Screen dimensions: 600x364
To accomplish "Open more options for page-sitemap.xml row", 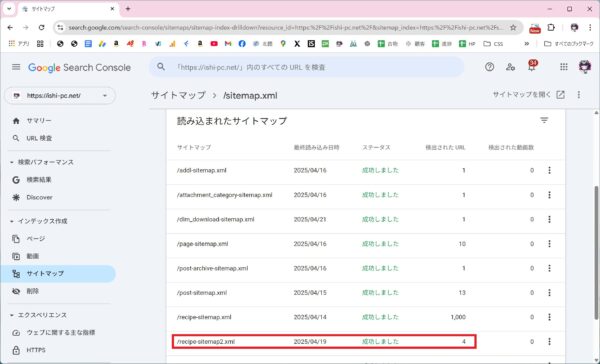I will 549,244.
